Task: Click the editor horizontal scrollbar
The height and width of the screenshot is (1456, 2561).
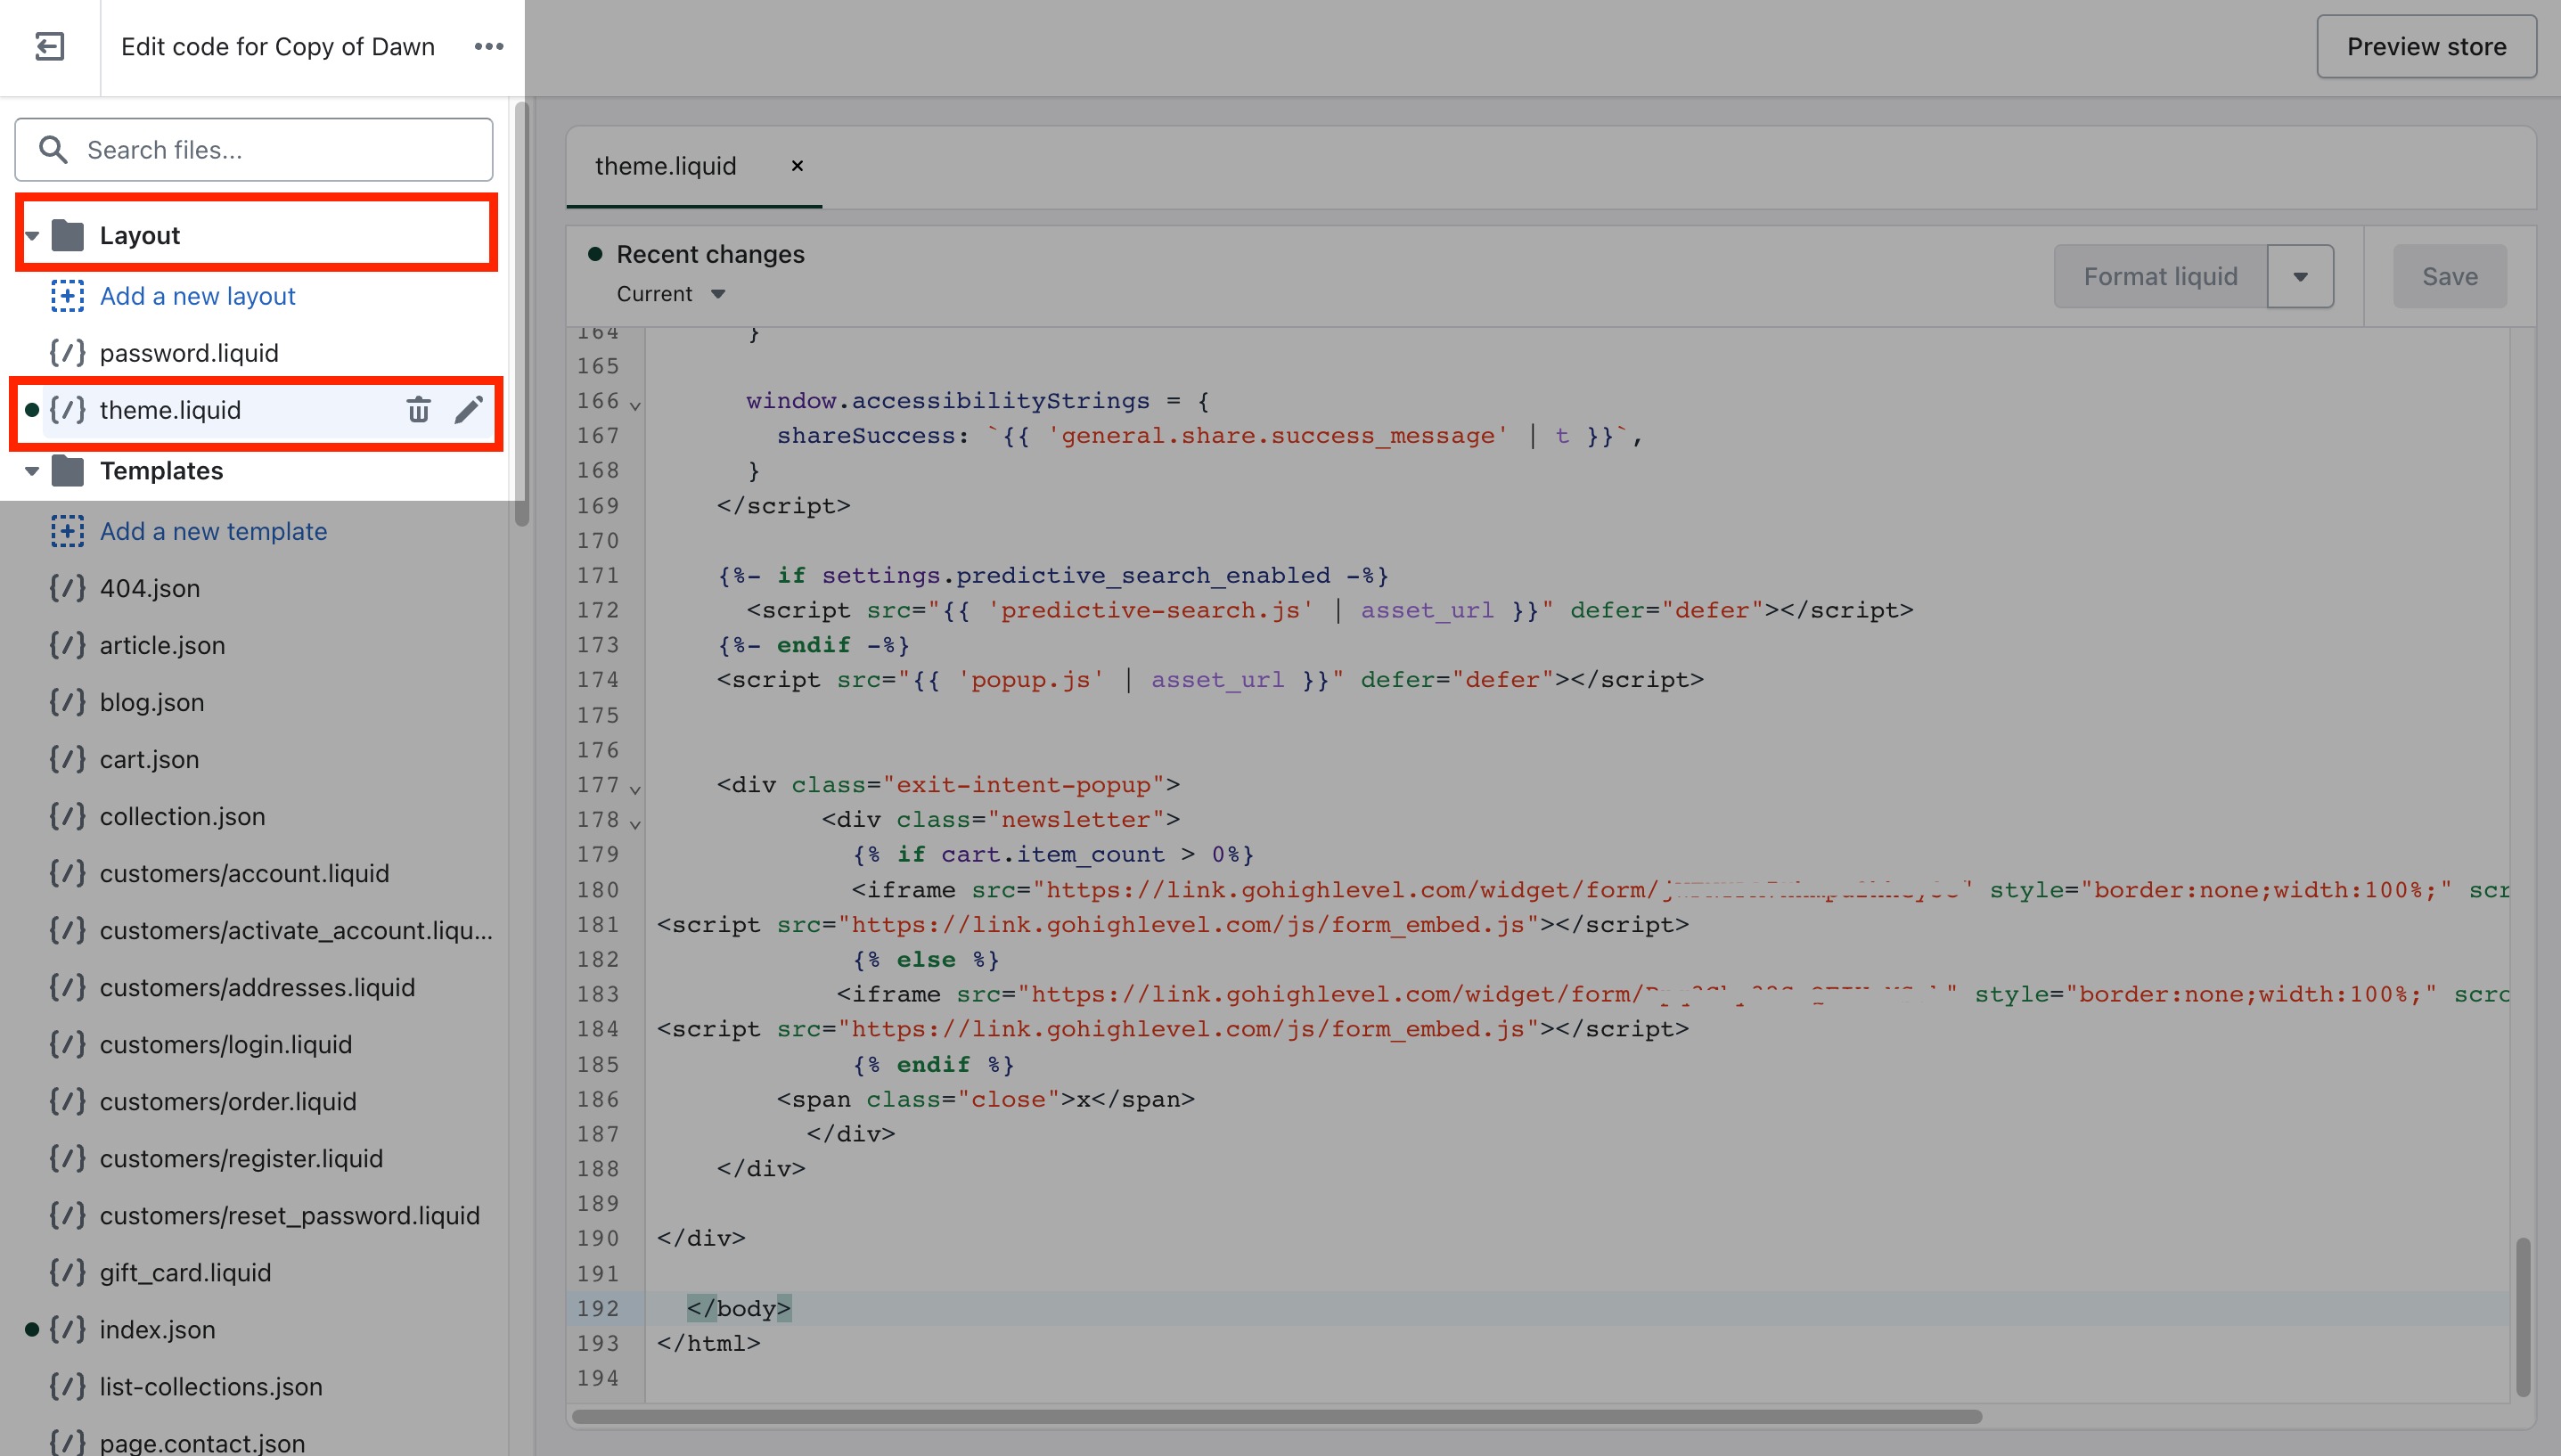Action: pyautogui.click(x=1277, y=1417)
